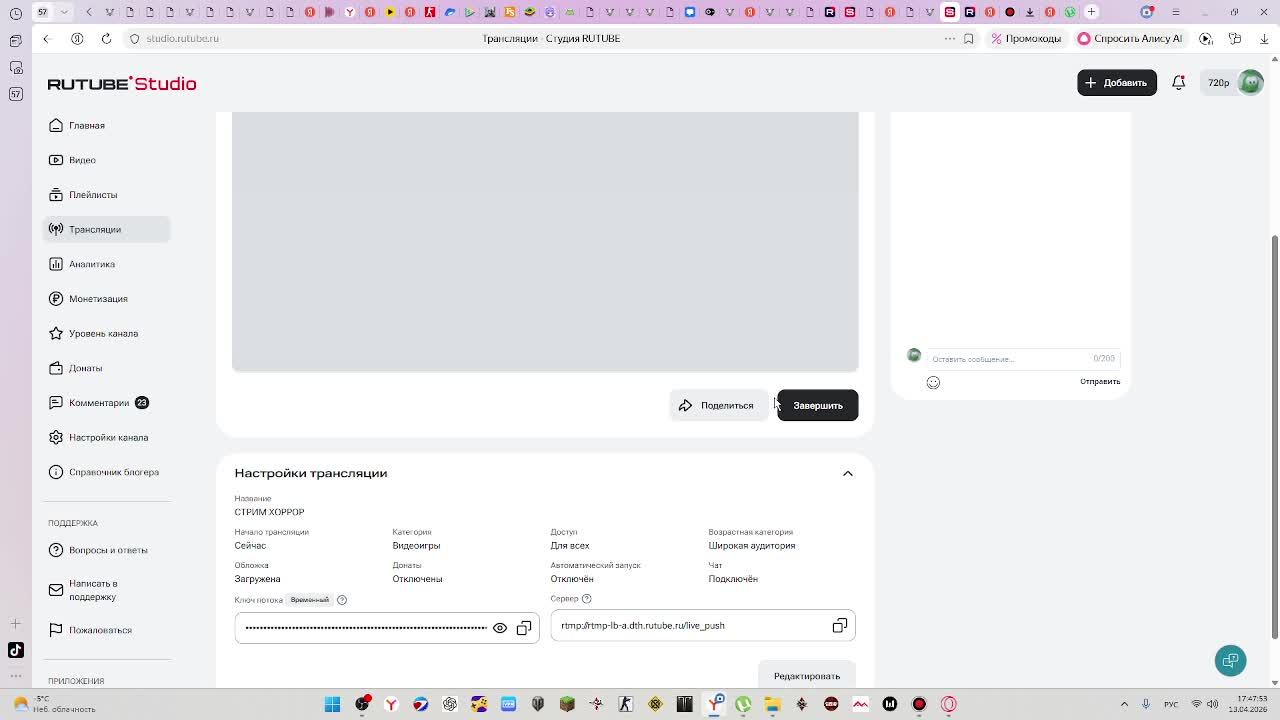This screenshot has width=1280, height=720.
Task: Click the Сервер help icon
Action: (587, 599)
